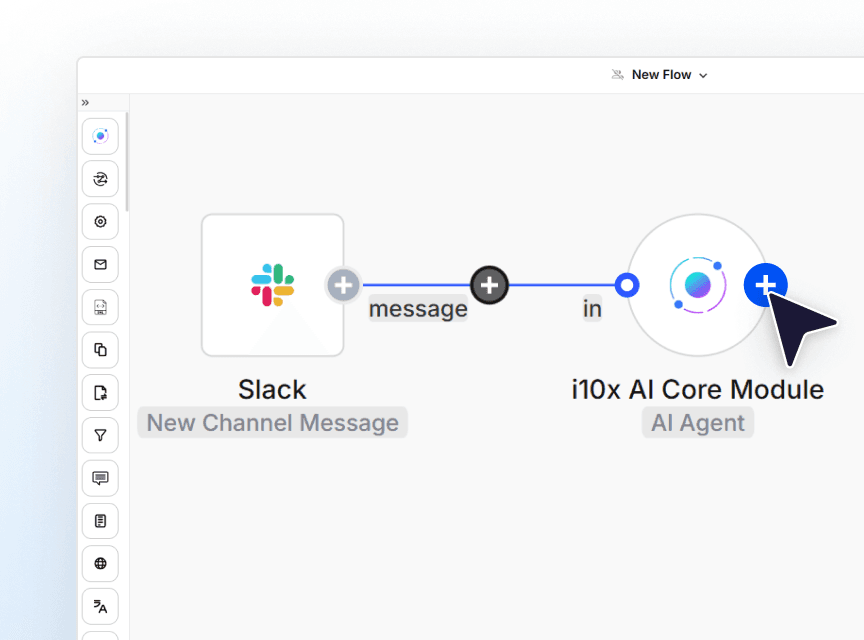
Task: Click the Slack node on the canvas
Action: pyautogui.click(x=272, y=285)
